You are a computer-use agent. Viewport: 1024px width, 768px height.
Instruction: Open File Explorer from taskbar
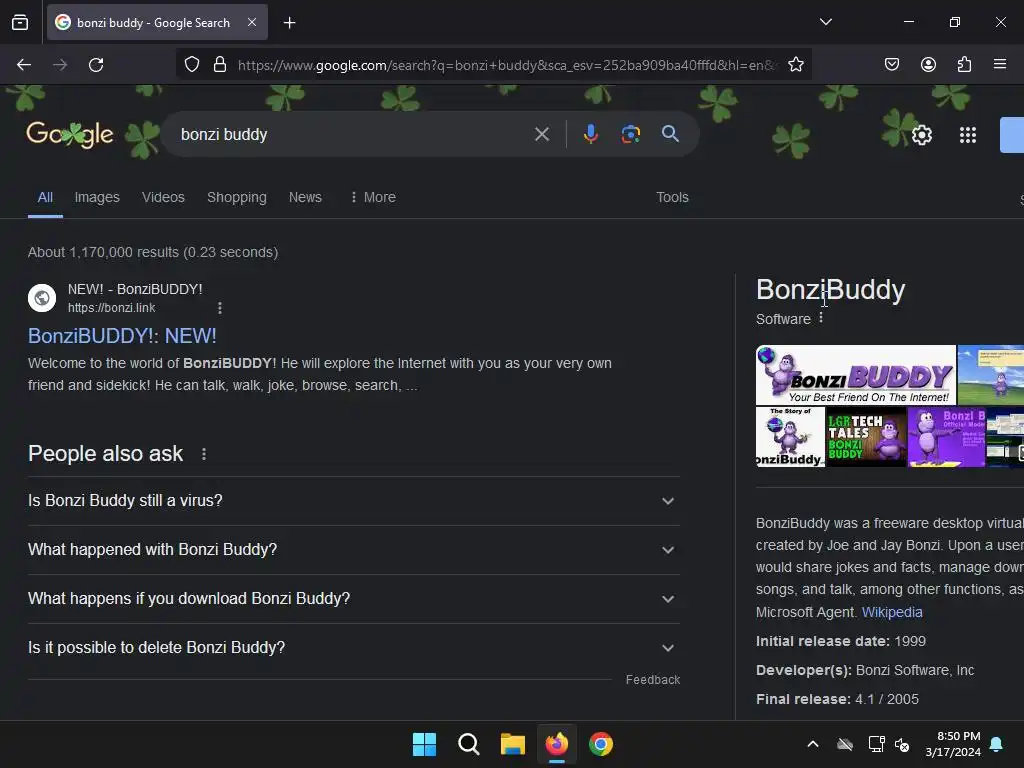(513, 744)
